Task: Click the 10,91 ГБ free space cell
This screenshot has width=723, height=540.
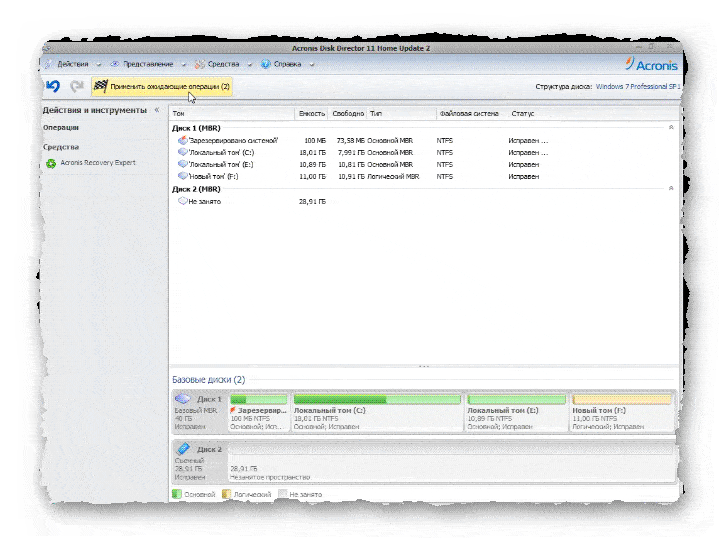Action: (x=351, y=176)
